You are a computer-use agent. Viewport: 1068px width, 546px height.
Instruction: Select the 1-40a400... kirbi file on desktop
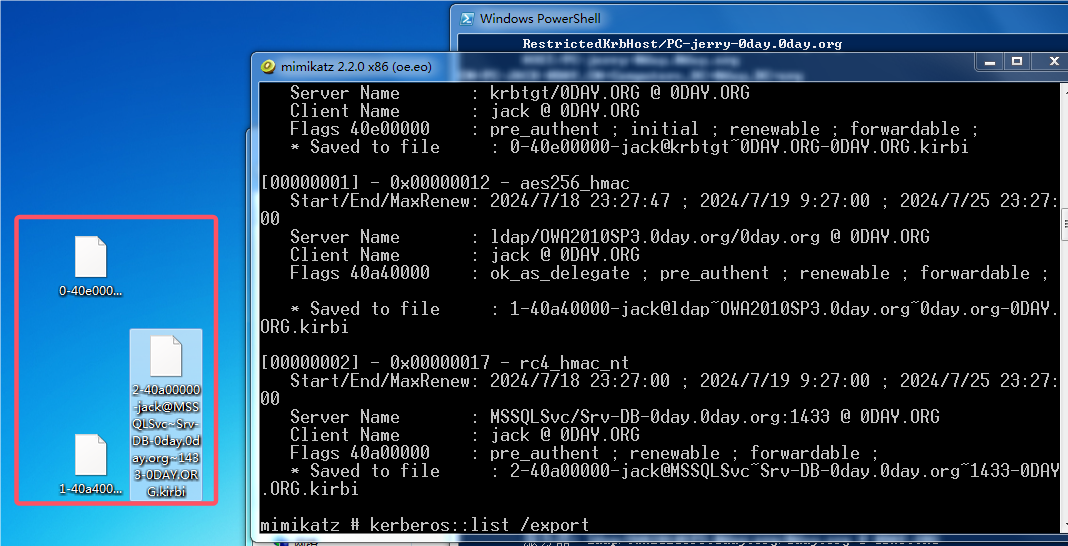(x=91, y=464)
